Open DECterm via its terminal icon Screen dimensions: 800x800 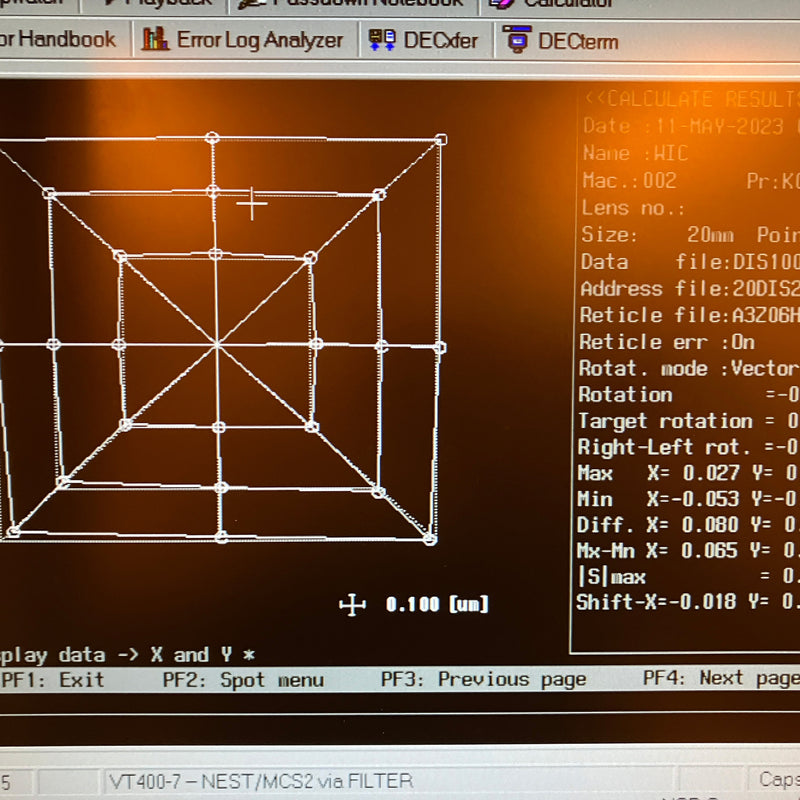tap(517, 39)
